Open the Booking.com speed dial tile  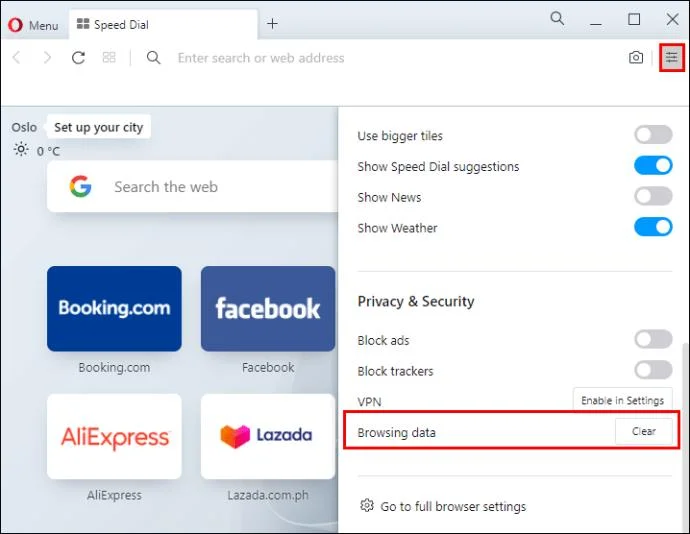click(114, 309)
